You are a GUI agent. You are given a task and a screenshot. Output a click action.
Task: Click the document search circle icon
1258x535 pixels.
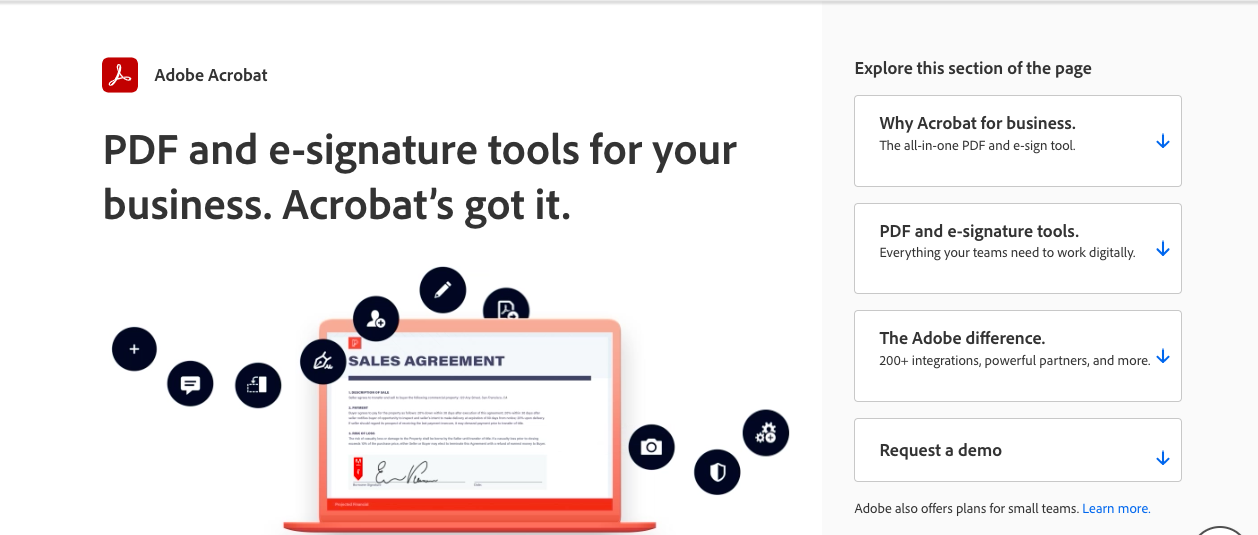coord(506,306)
